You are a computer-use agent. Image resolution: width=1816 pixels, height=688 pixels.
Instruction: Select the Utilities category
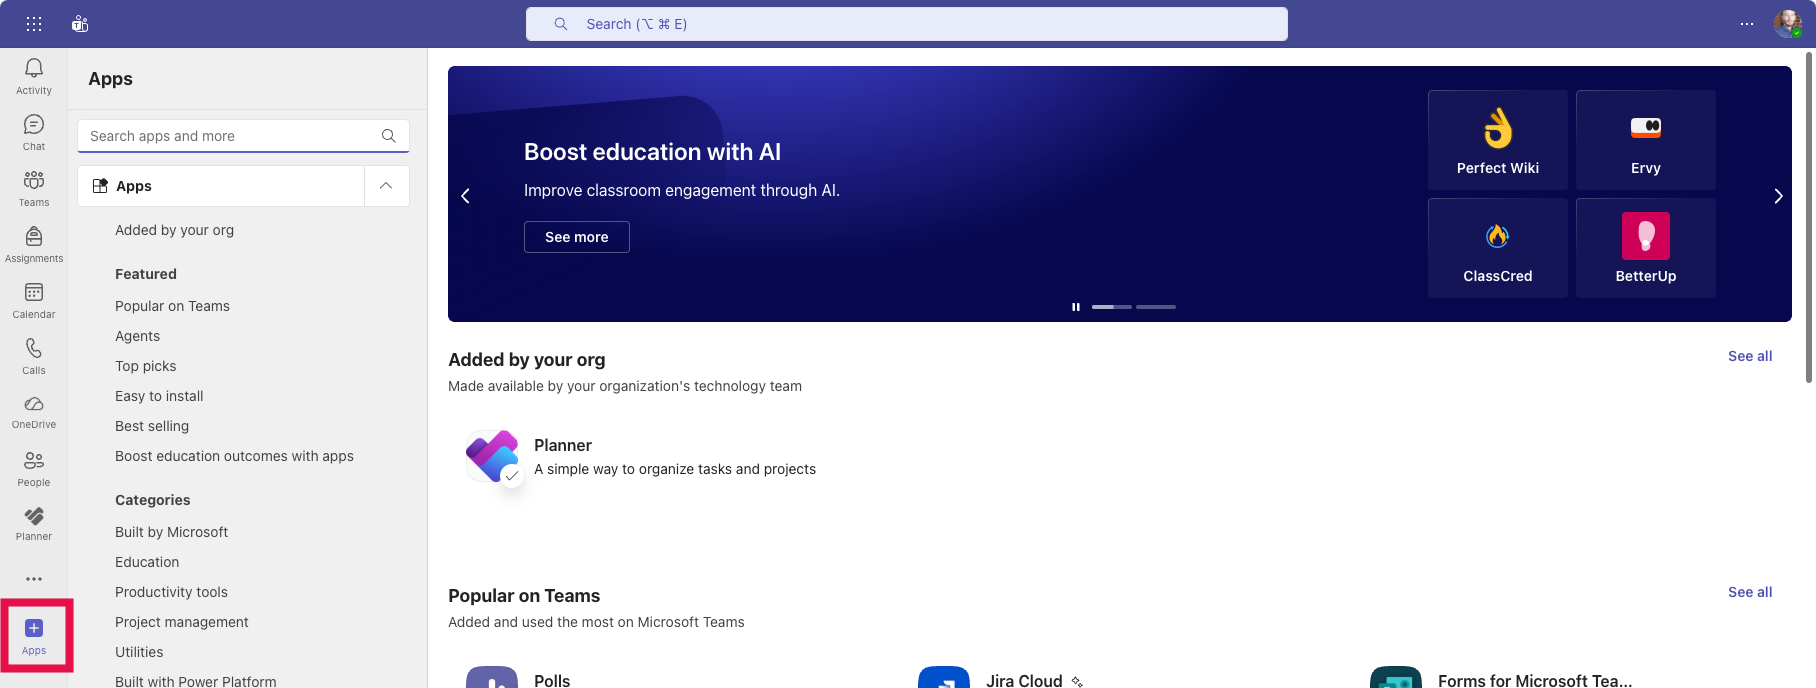(139, 652)
